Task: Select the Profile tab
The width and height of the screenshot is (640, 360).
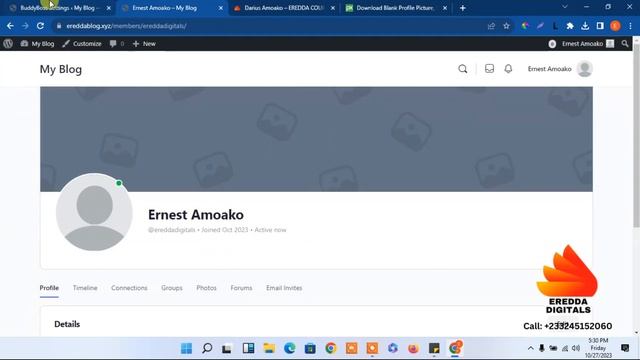Action: (x=49, y=288)
